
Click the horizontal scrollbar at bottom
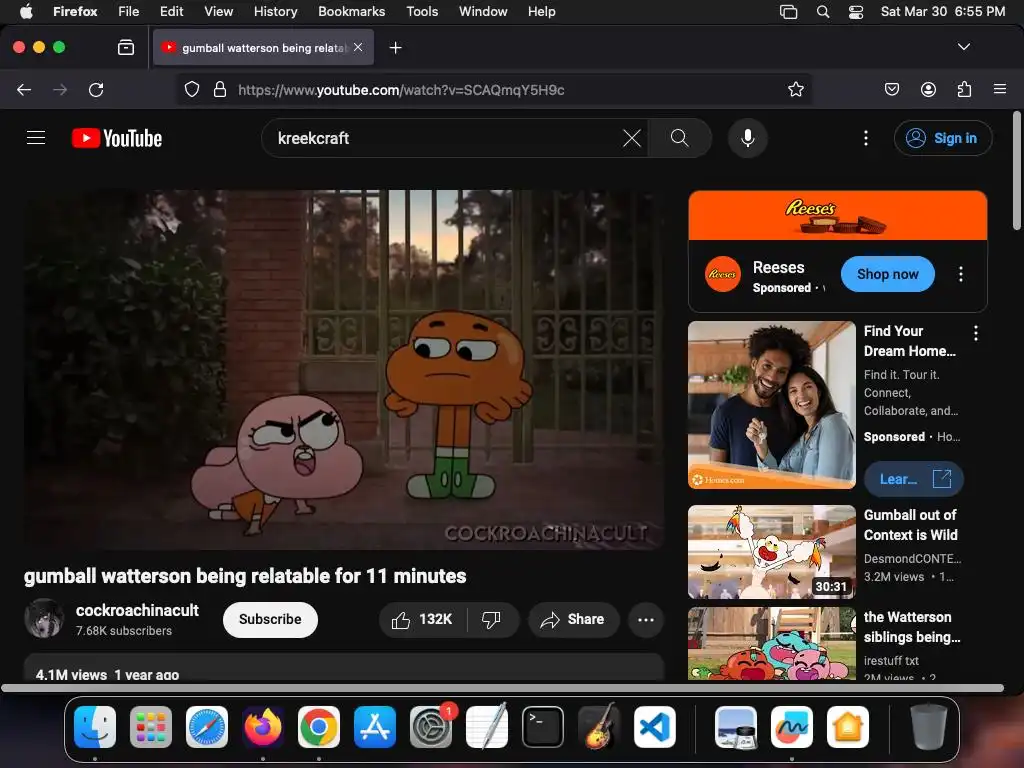click(502, 688)
